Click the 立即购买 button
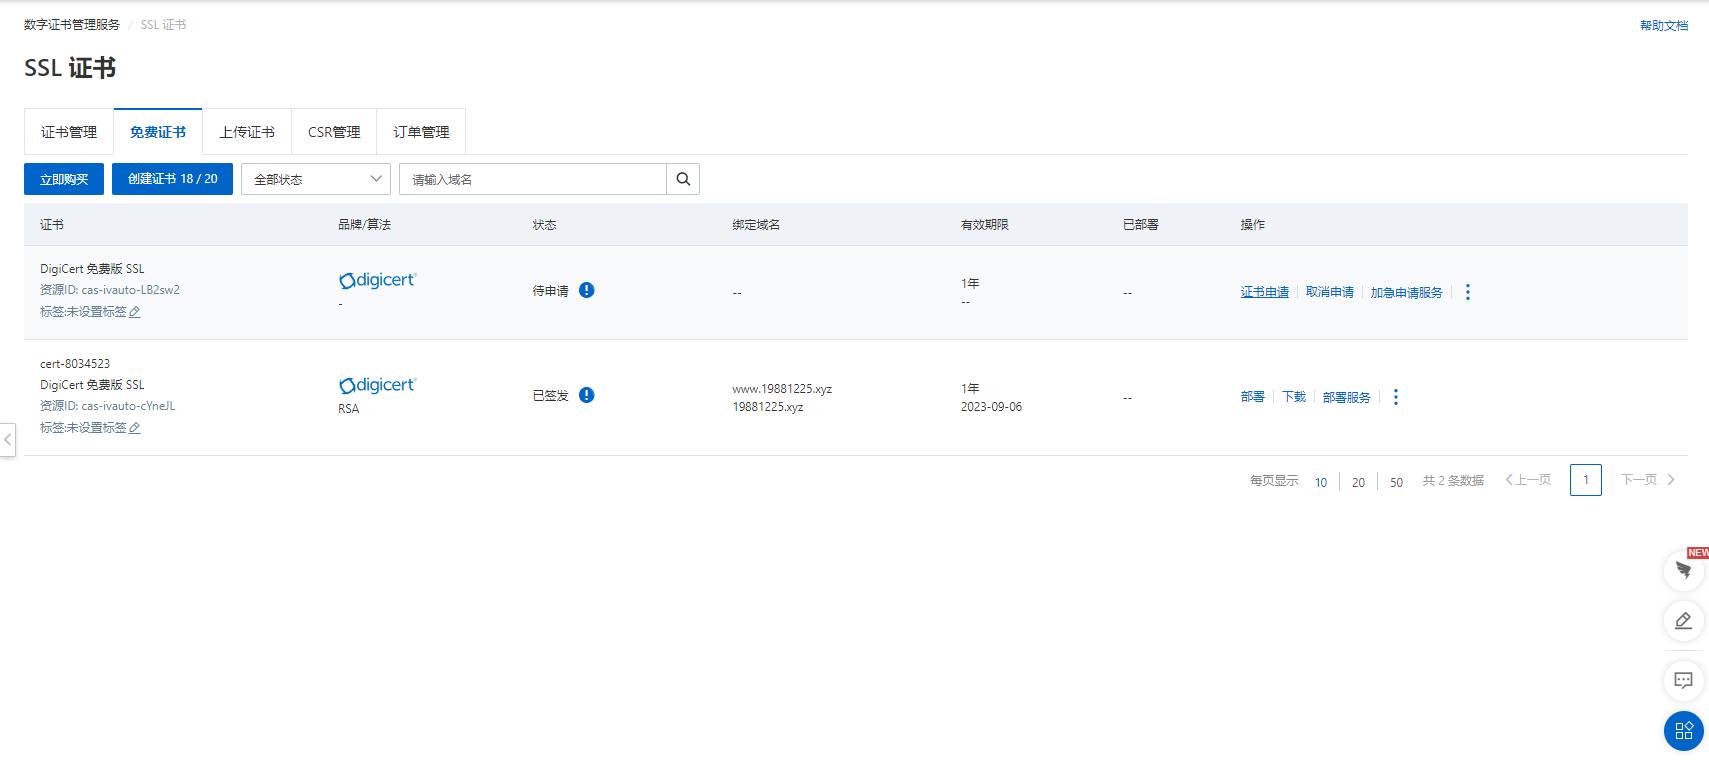 pos(64,179)
